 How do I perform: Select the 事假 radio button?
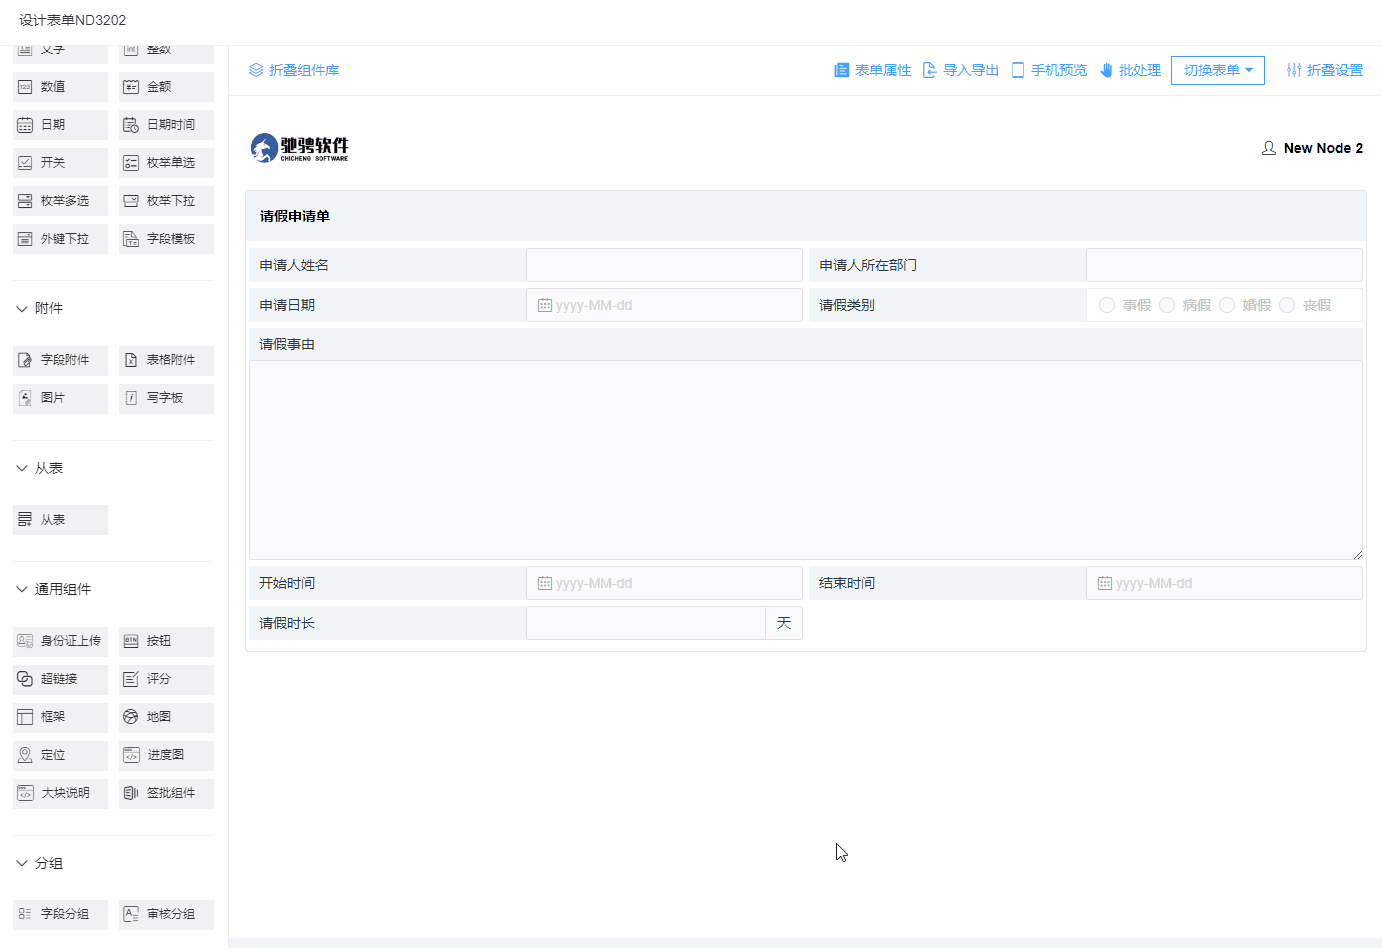pos(1107,305)
